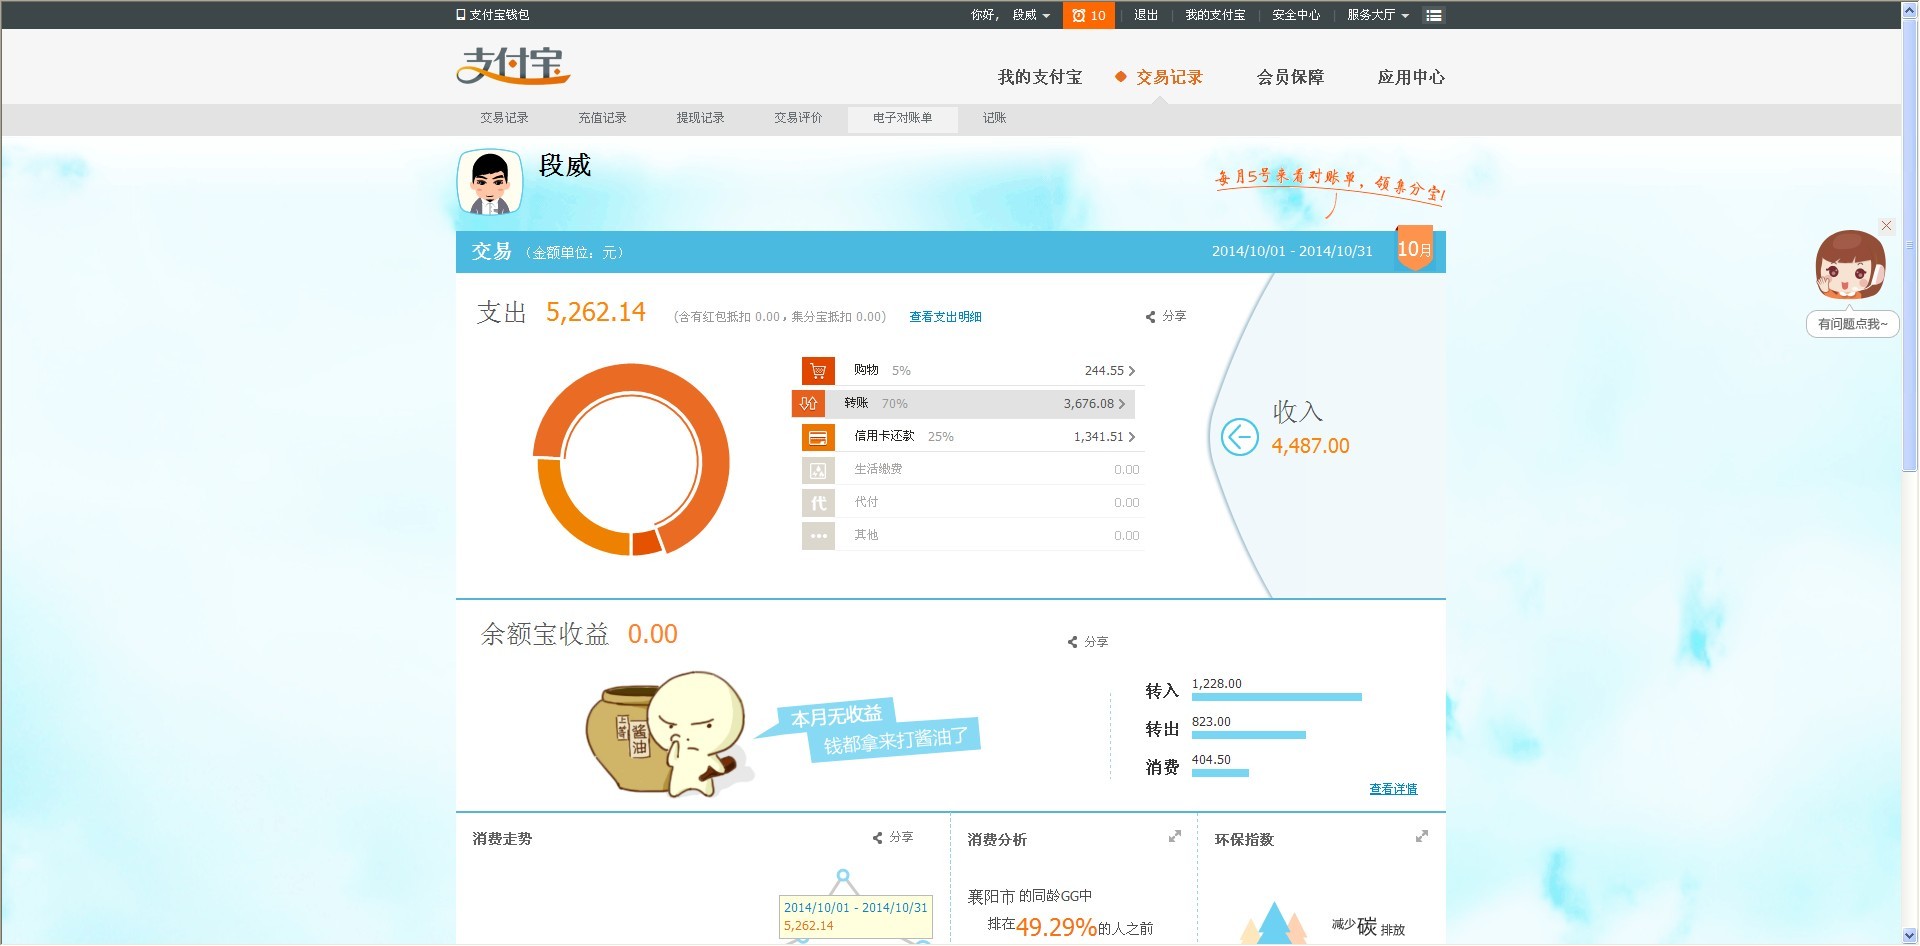1920x946 pixels.
Task: Go to 我的支付宝 main tab
Action: pos(1040,77)
